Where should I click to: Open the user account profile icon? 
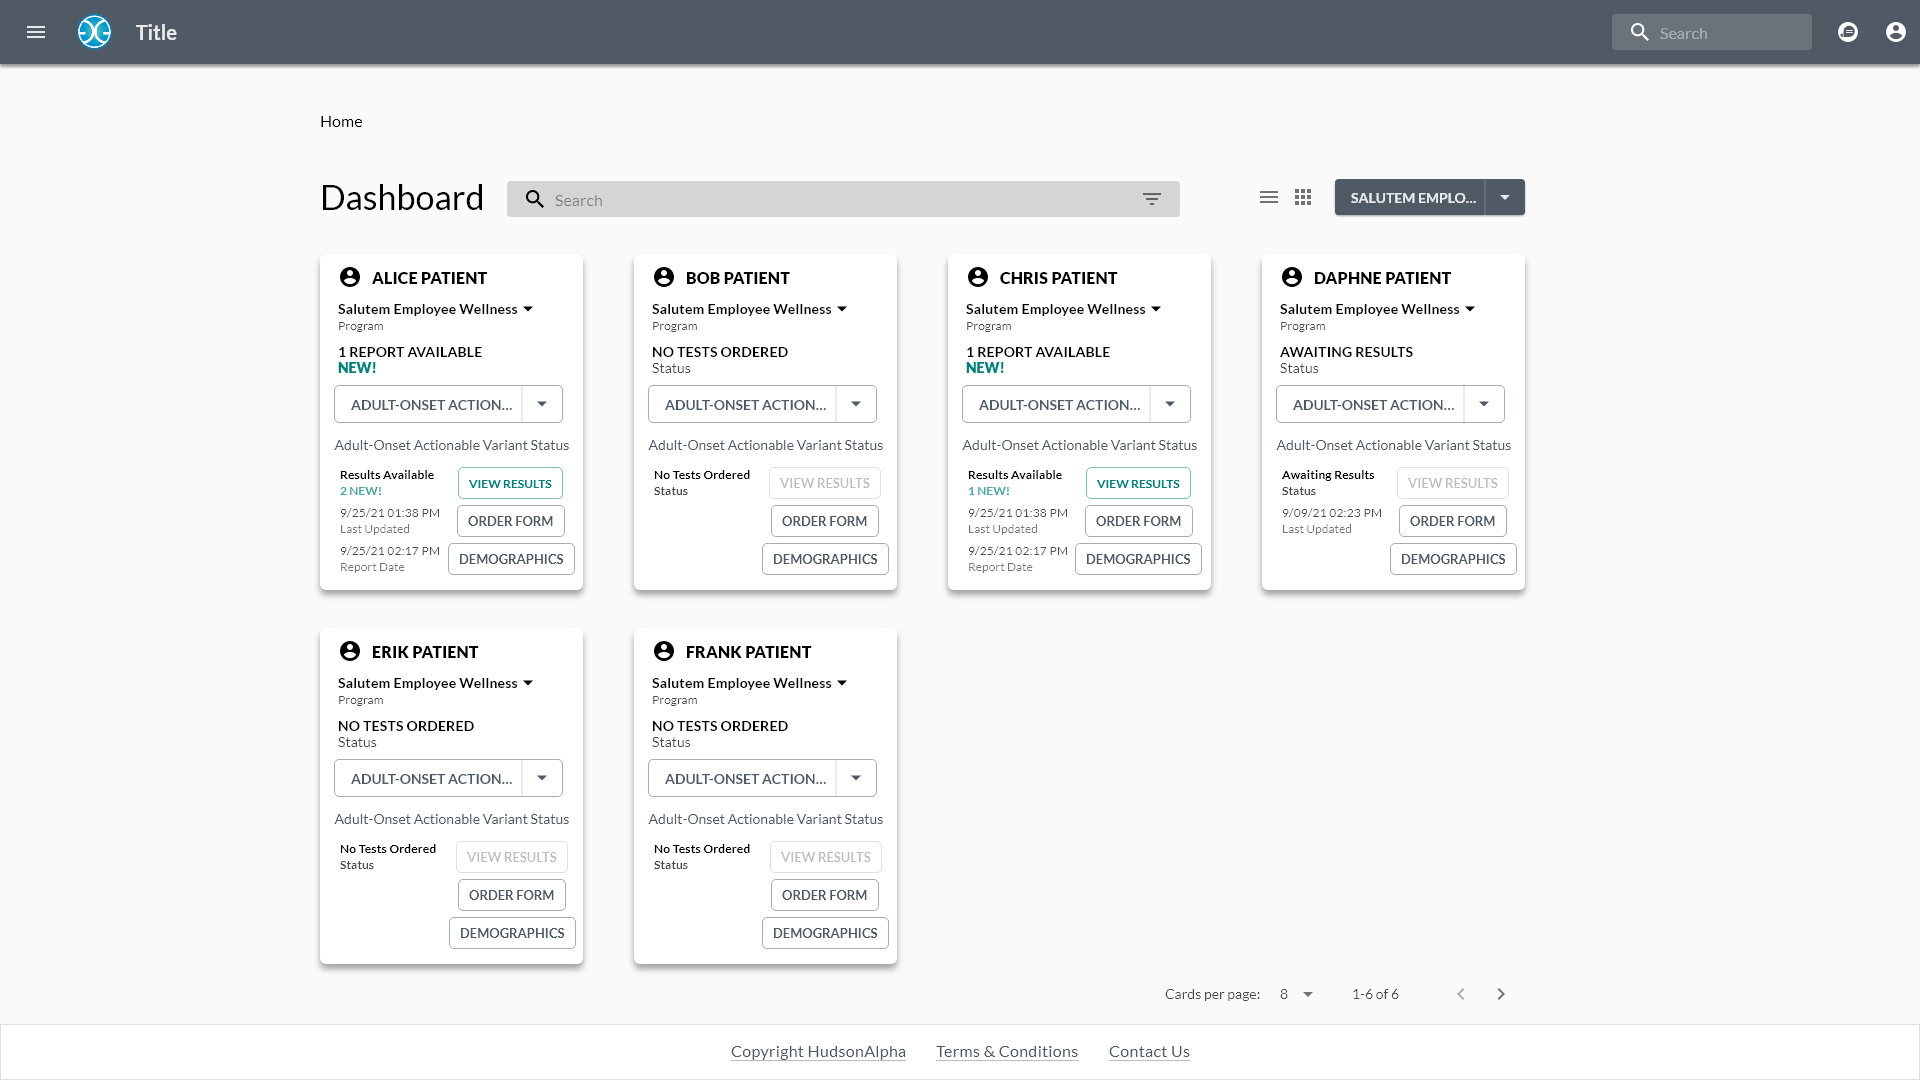(x=1895, y=32)
